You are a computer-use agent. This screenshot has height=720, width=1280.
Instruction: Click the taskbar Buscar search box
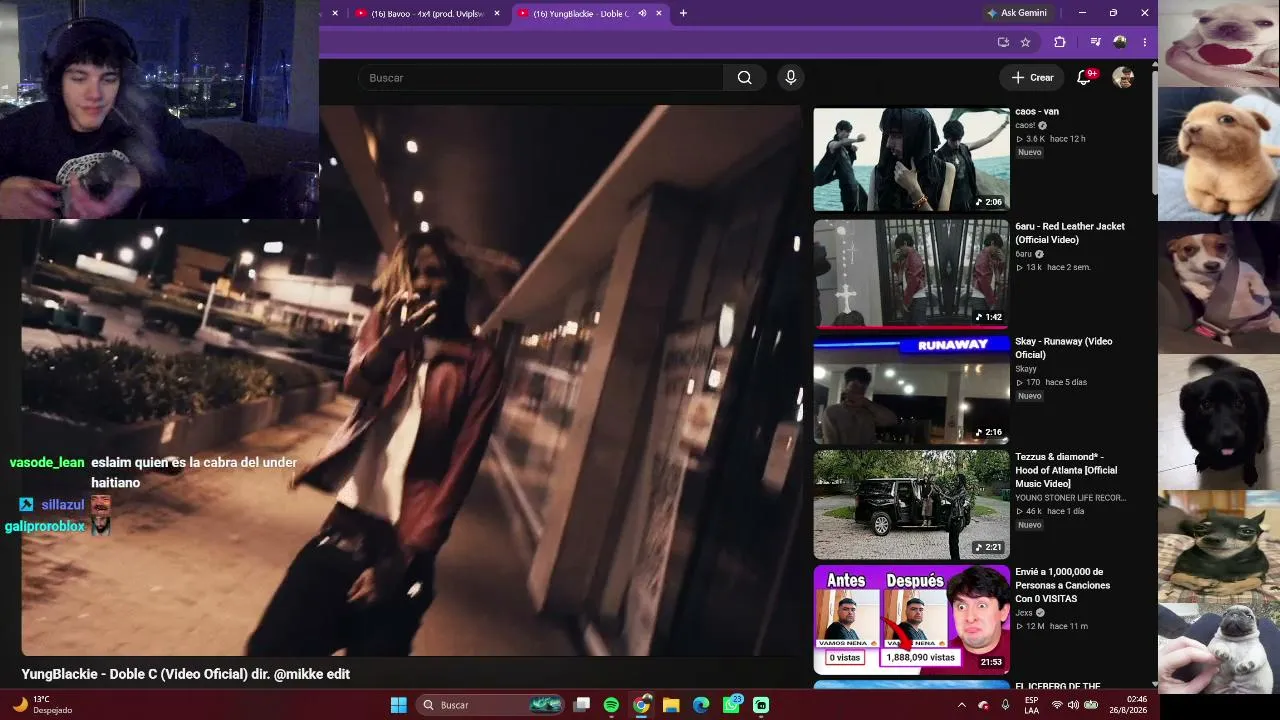[491, 705]
